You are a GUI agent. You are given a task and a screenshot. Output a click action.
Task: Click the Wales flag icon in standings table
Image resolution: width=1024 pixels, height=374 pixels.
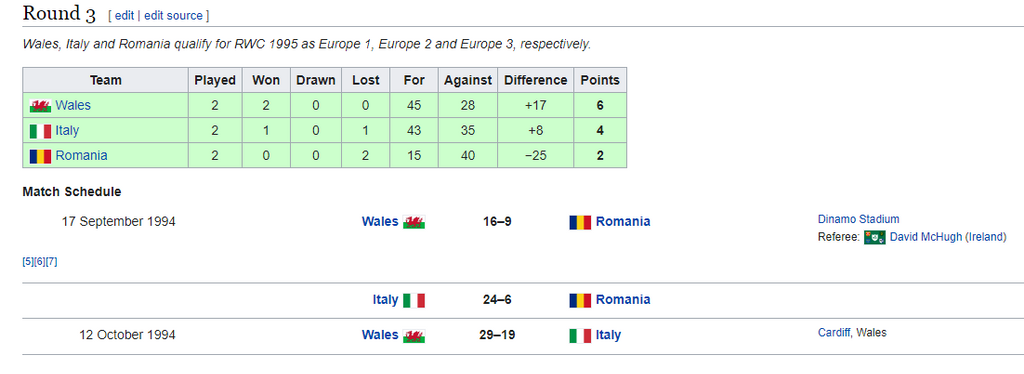tap(40, 106)
